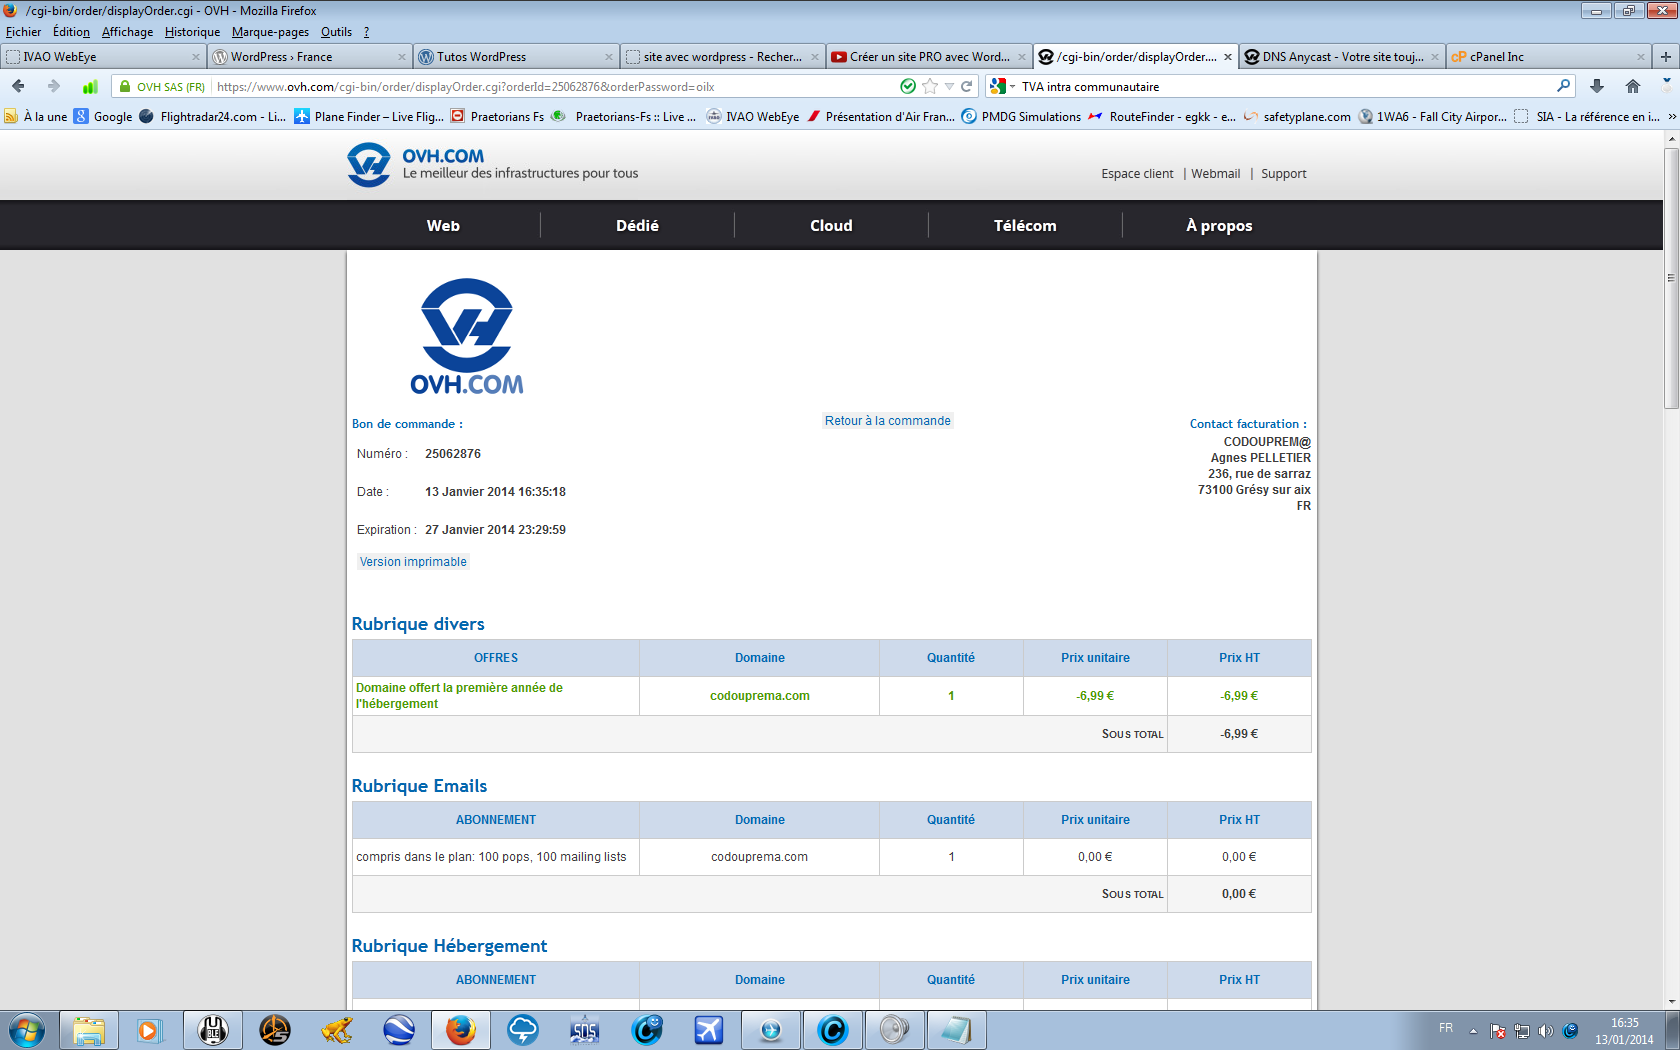Go to the Firefox Home page icon

(x=1633, y=87)
